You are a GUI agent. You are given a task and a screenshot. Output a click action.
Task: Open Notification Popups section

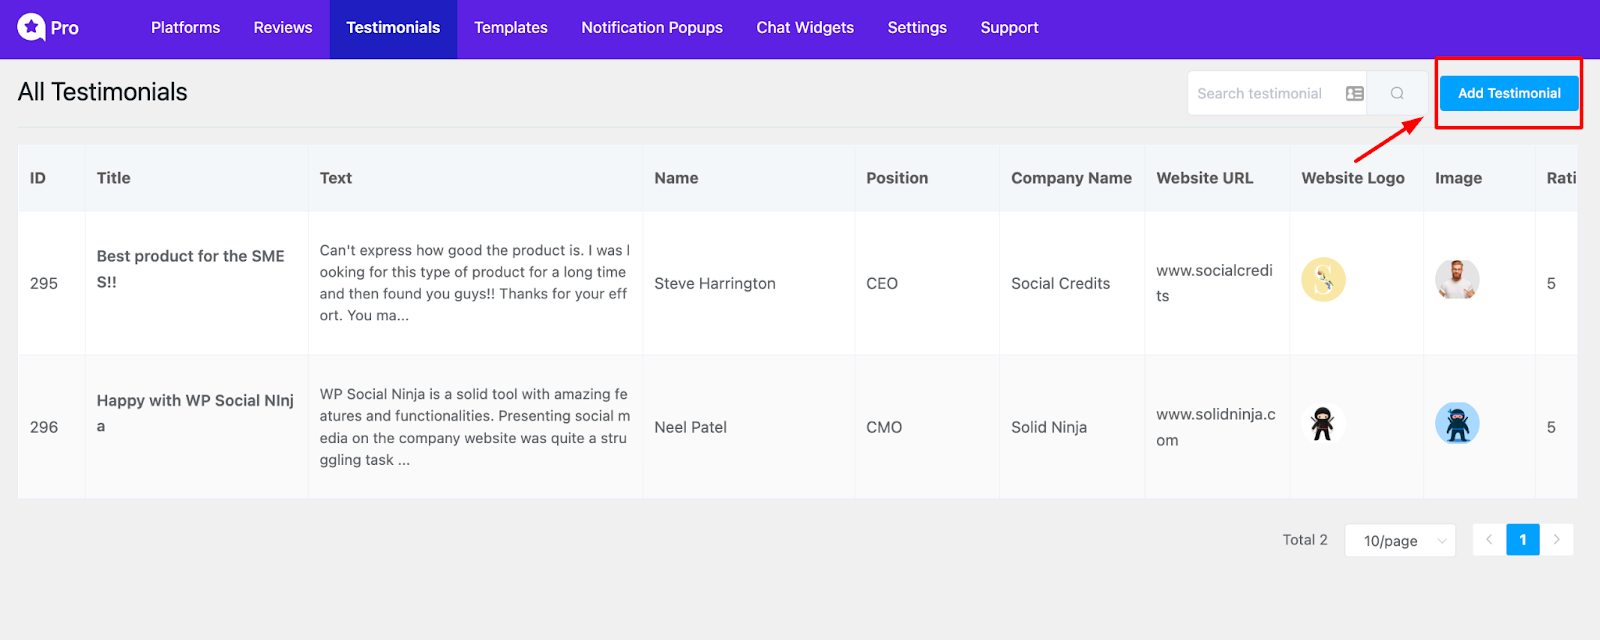coord(652,28)
